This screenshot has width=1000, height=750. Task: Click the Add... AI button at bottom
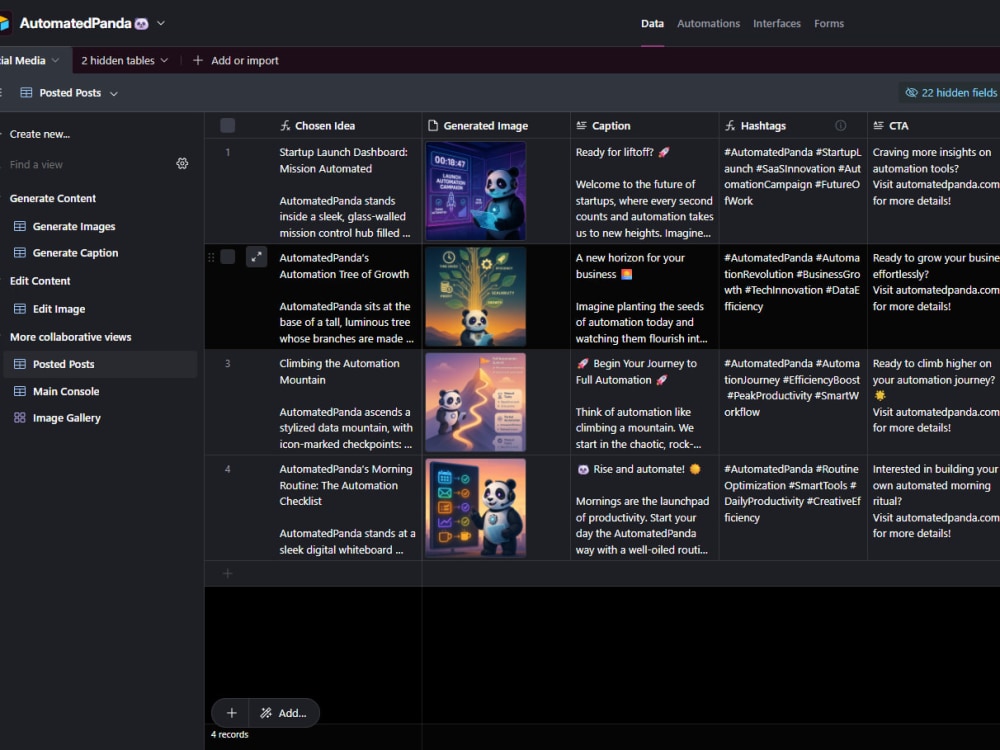tap(284, 713)
